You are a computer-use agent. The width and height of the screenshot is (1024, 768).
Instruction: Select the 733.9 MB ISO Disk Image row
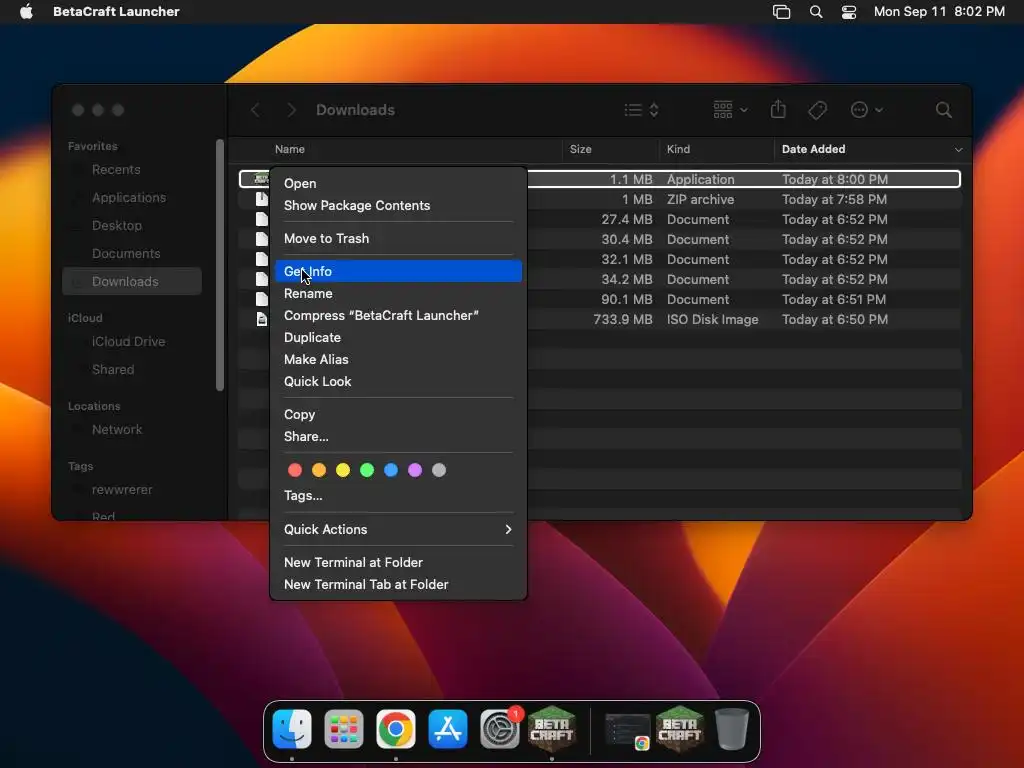(x=600, y=319)
